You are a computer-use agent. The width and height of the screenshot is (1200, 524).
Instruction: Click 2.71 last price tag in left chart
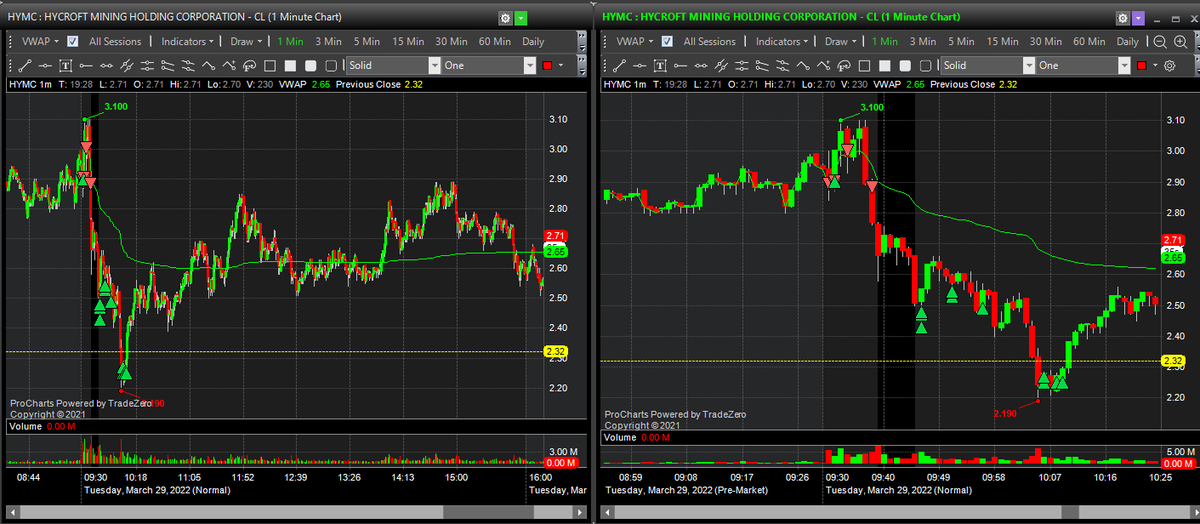click(556, 236)
